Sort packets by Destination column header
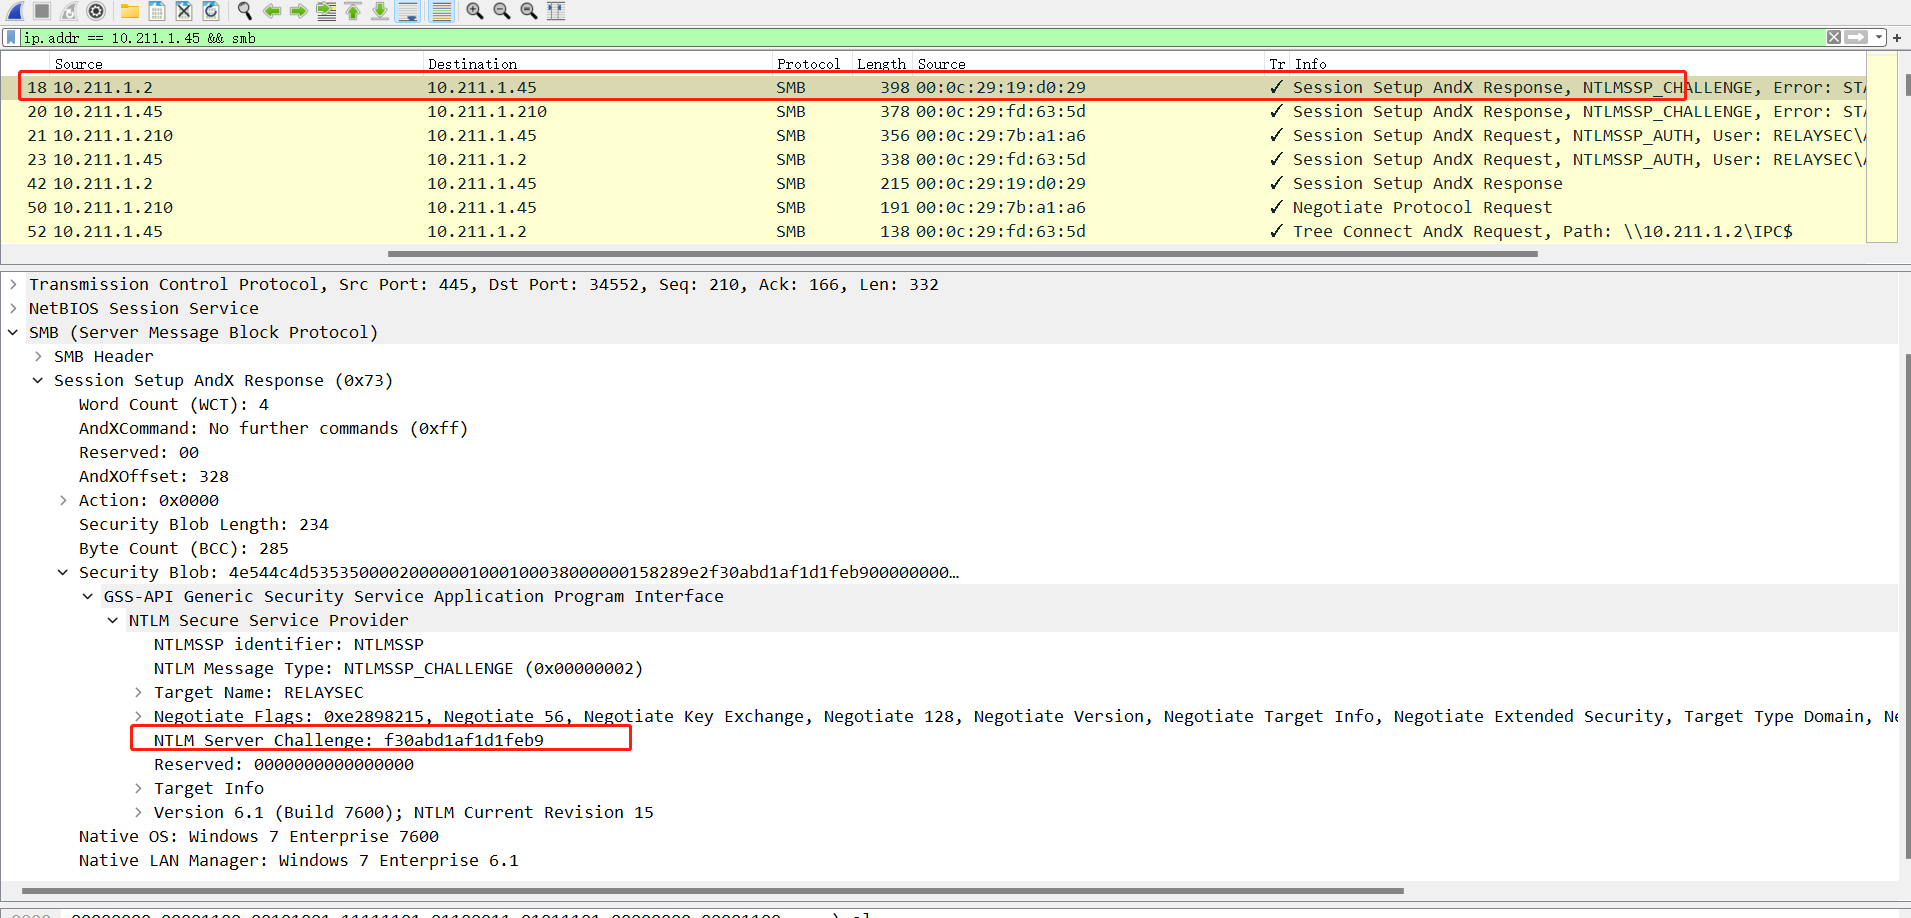 click(x=472, y=63)
